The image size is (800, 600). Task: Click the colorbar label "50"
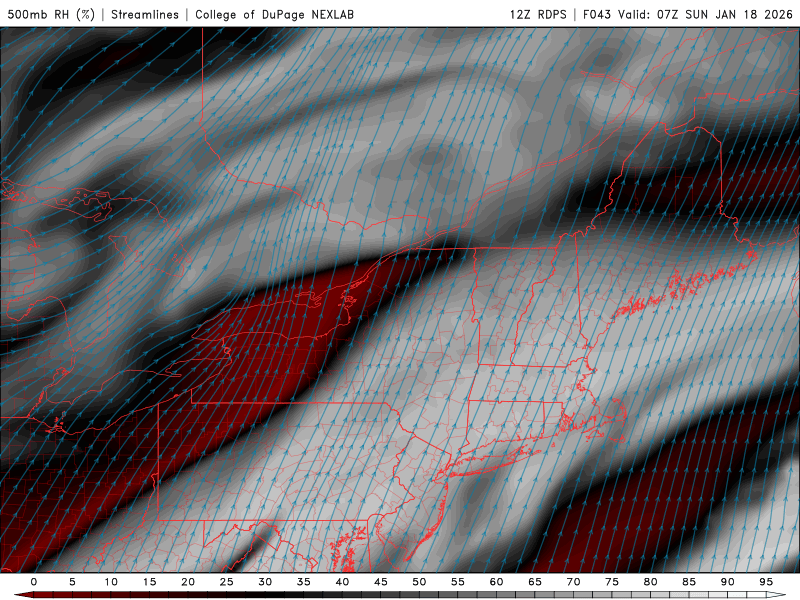[419, 582]
